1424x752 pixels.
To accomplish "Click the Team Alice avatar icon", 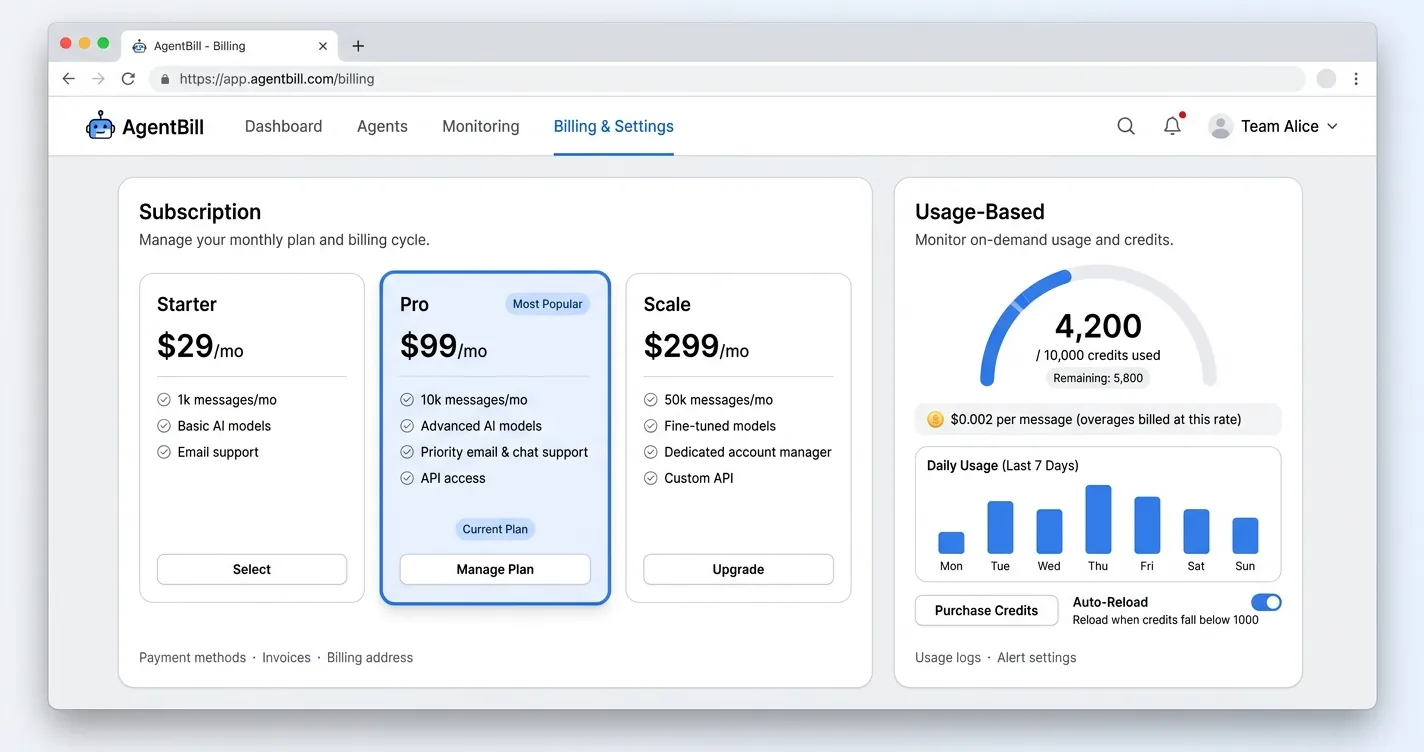I will [x=1220, y=126].
